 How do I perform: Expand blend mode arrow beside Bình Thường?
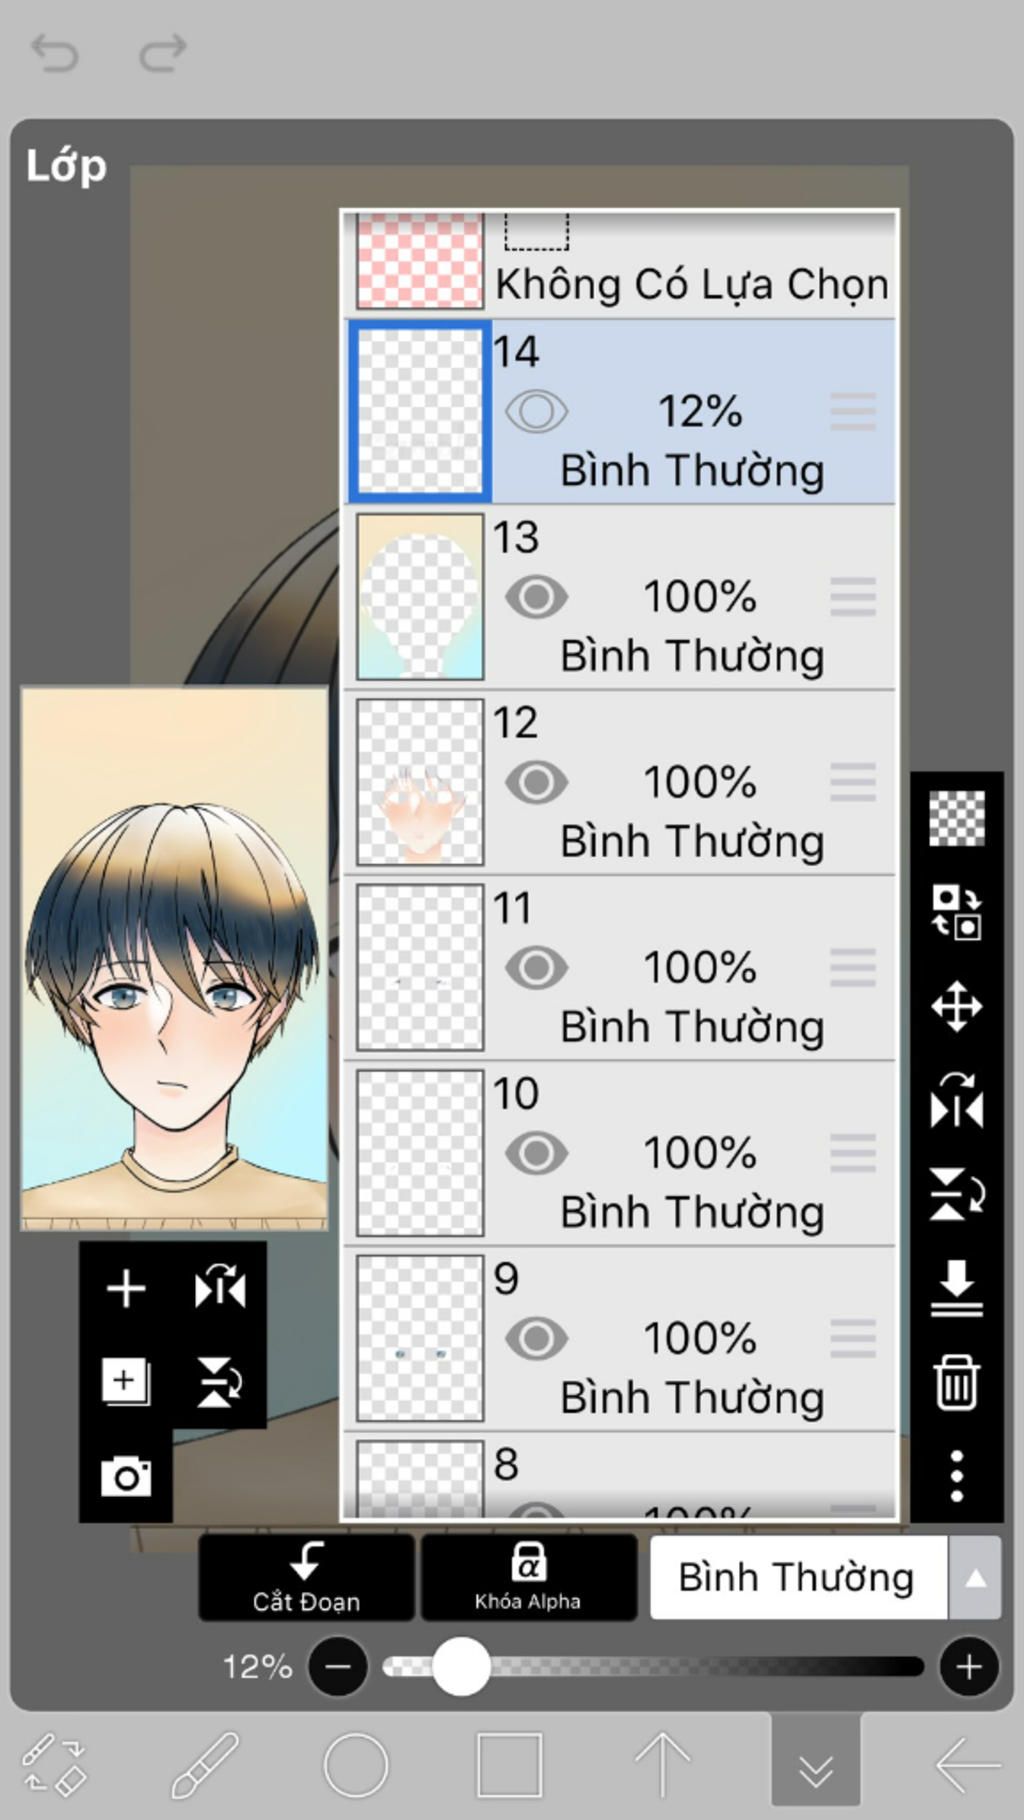point(975,1578)
